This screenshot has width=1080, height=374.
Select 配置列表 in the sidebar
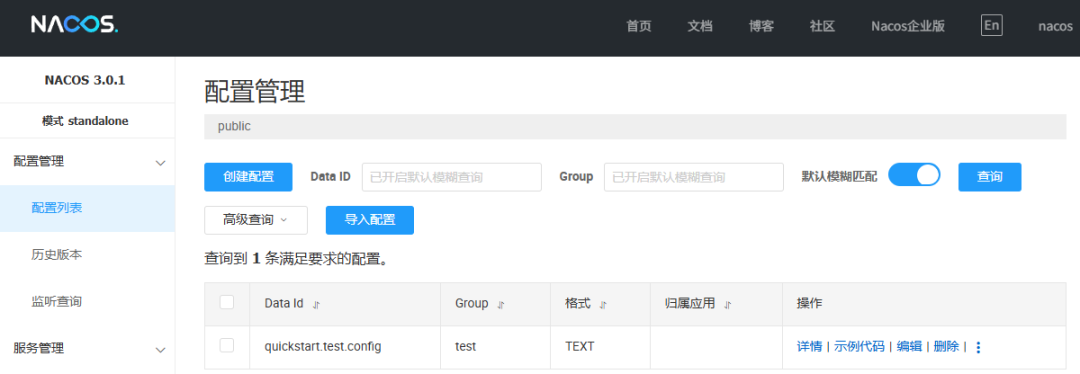[87, 208]
